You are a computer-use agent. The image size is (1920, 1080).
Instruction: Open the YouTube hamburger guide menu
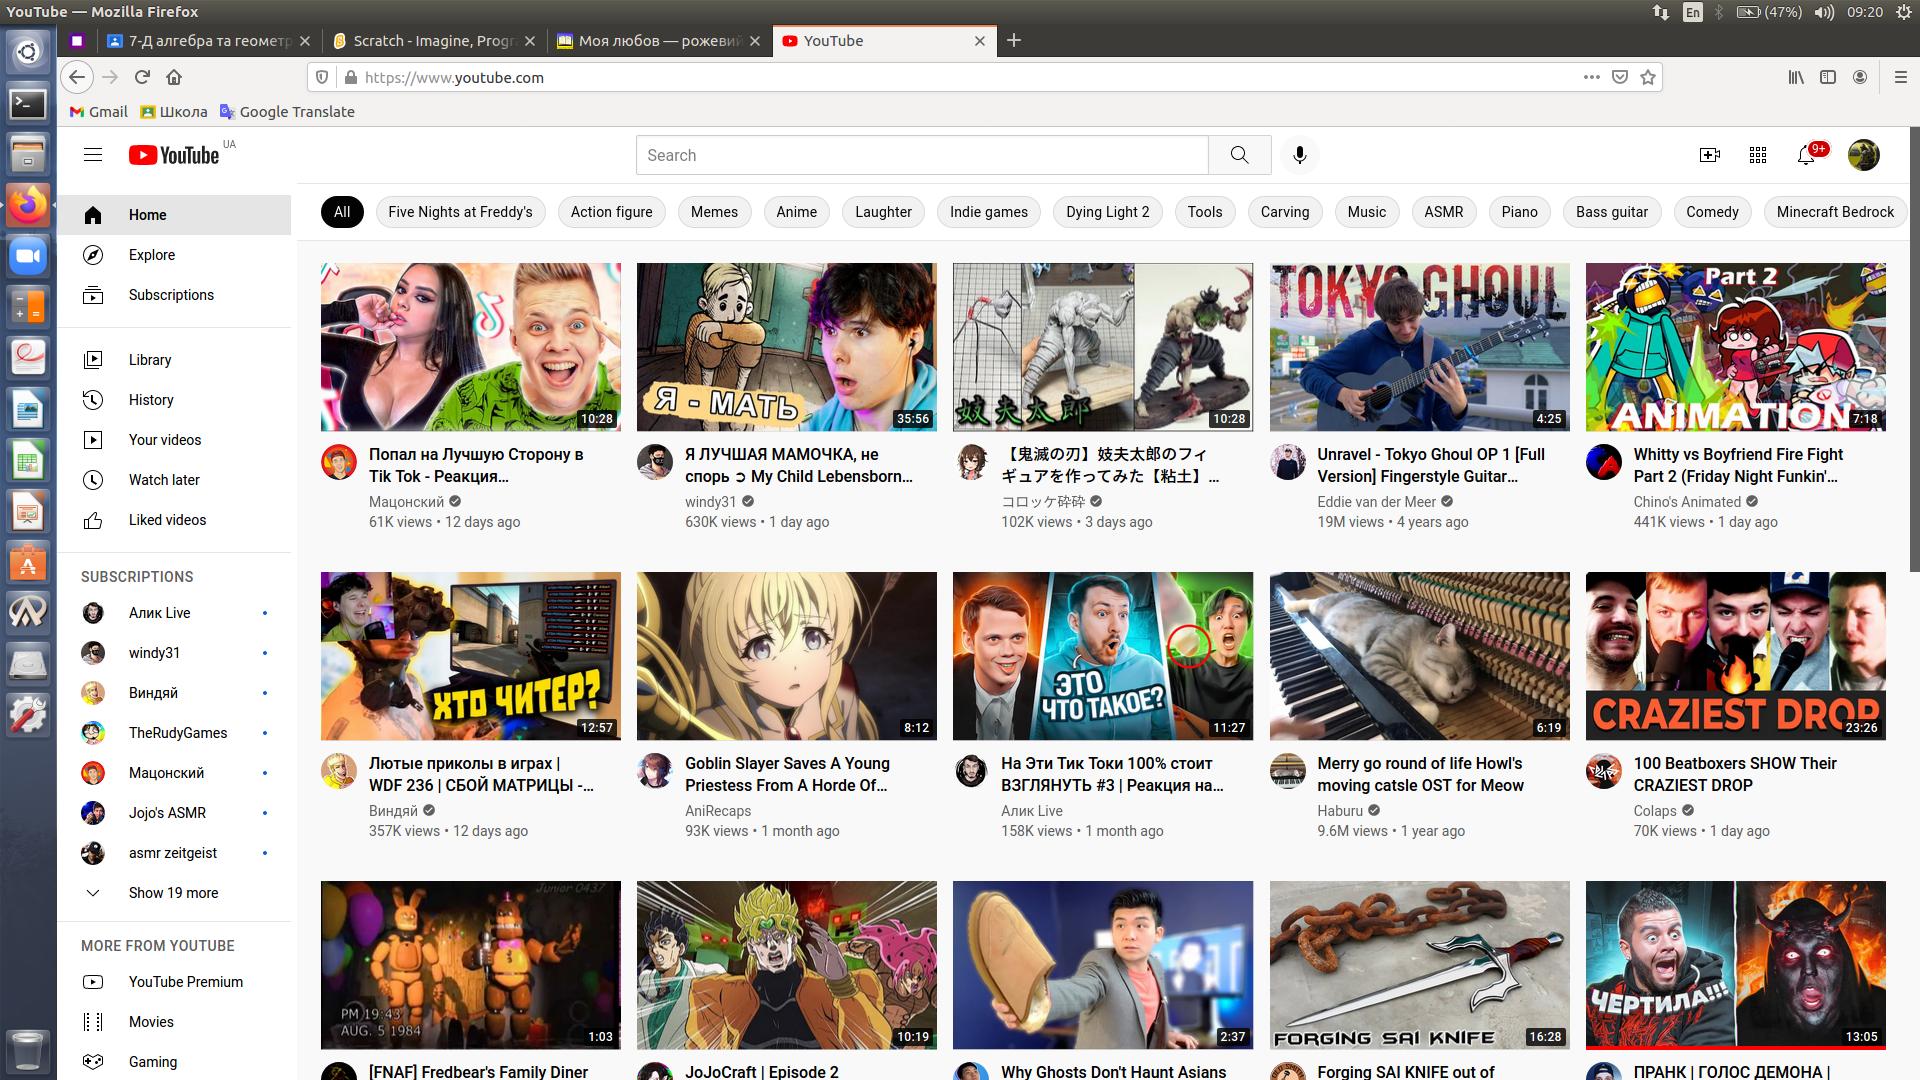pos(93,155)
